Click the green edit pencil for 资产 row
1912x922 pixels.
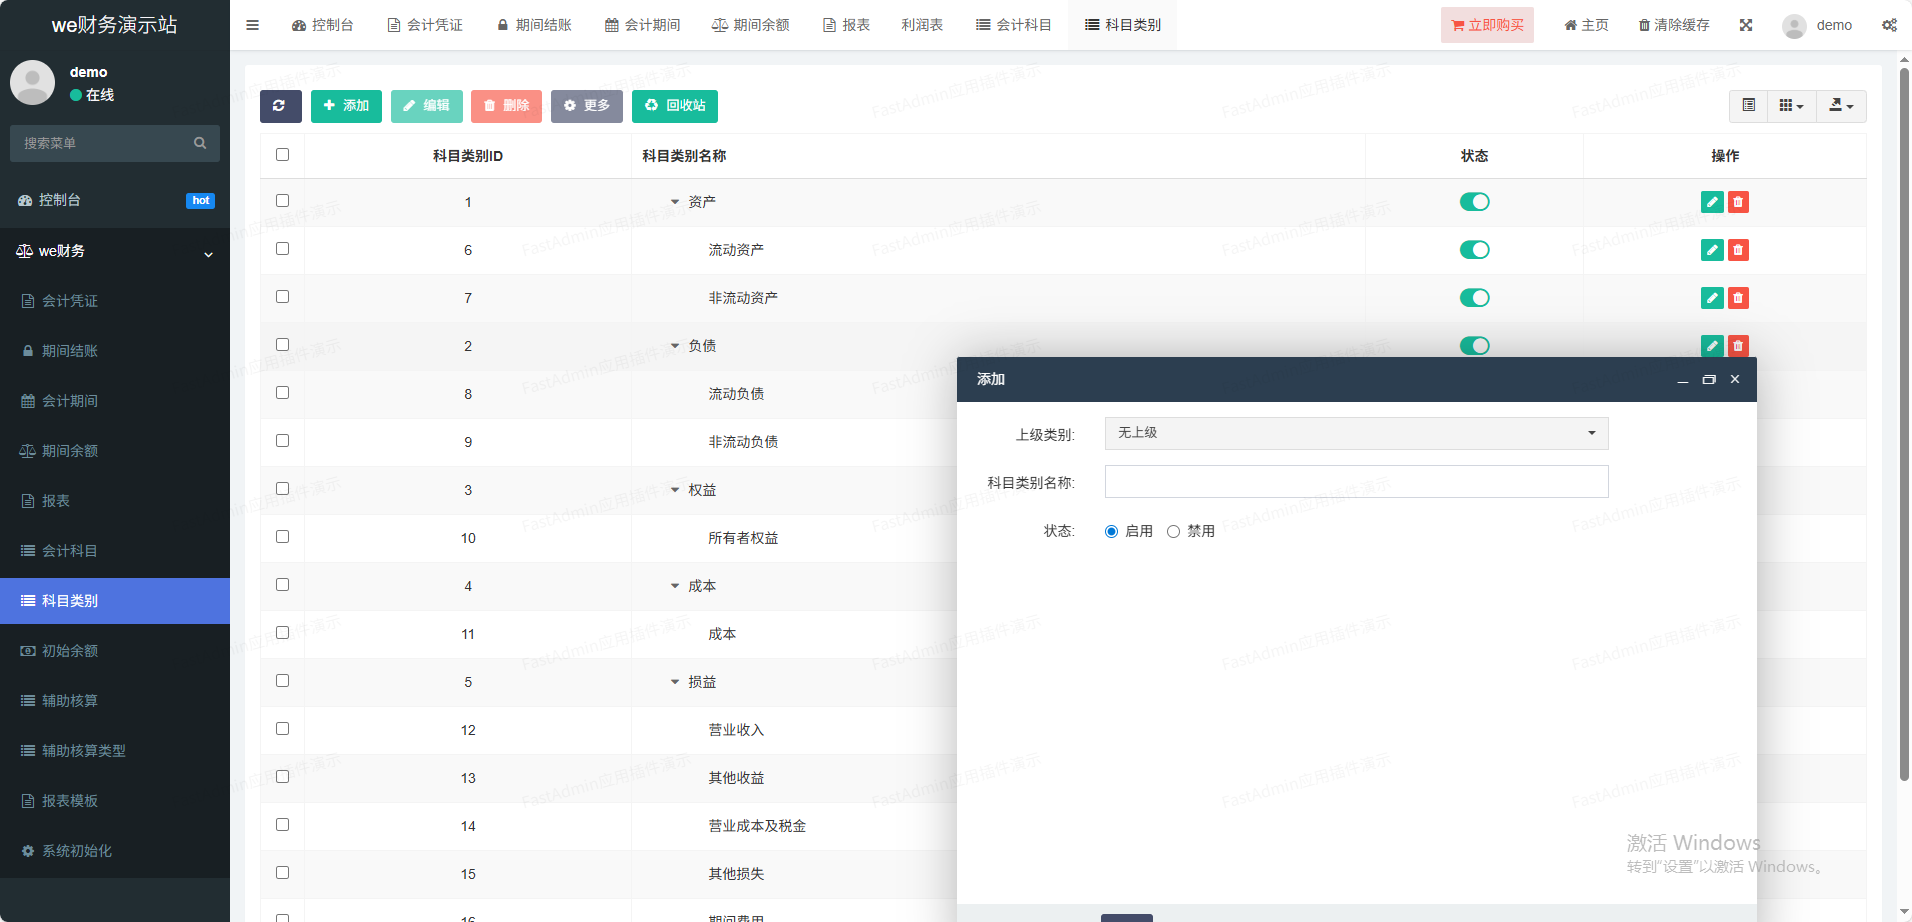tap(1711, 202)
